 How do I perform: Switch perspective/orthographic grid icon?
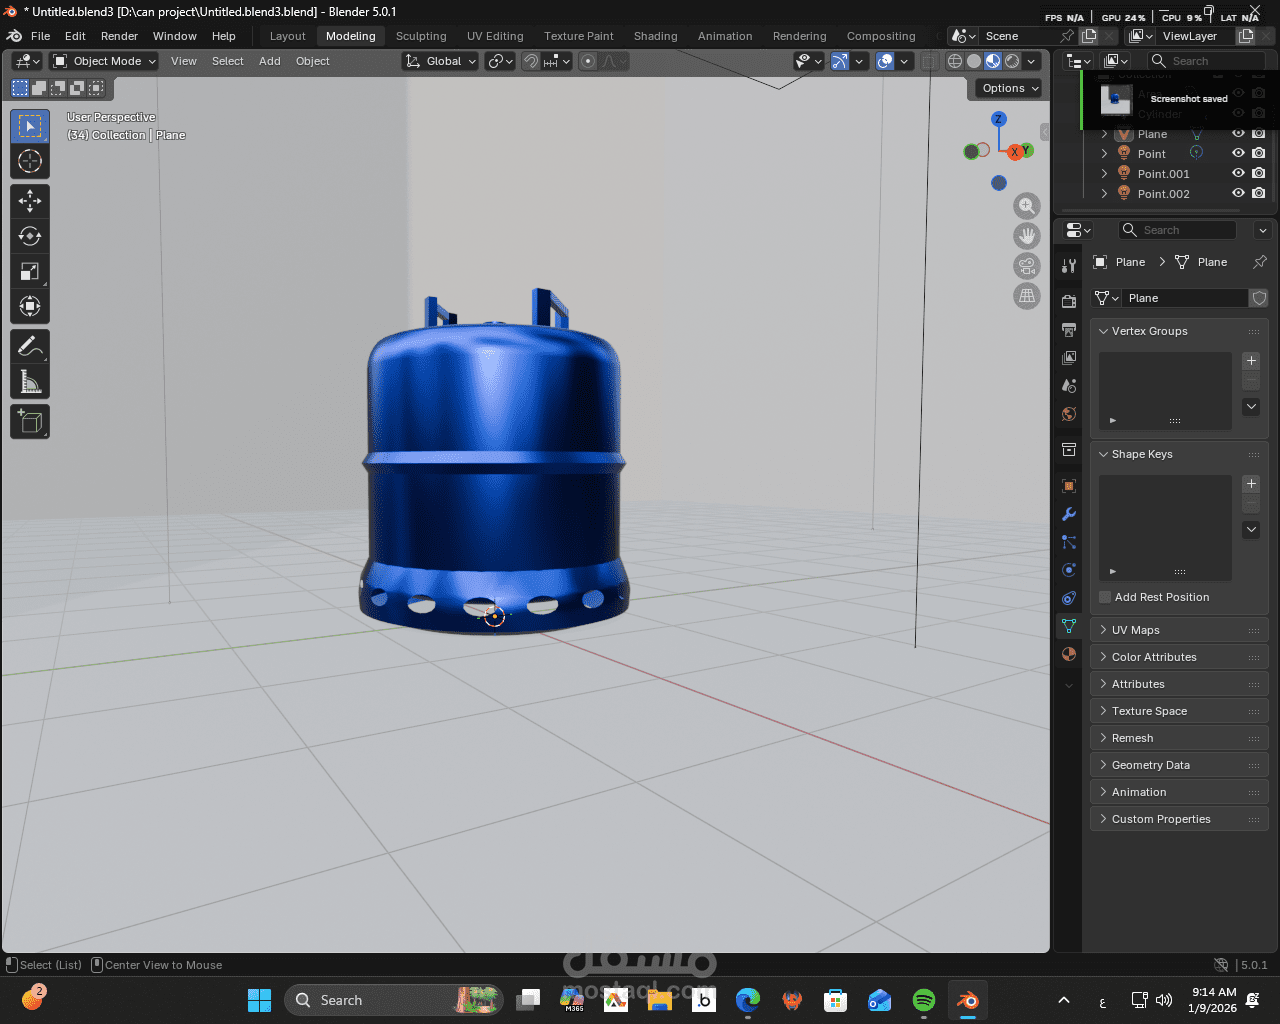point(1027,296)
